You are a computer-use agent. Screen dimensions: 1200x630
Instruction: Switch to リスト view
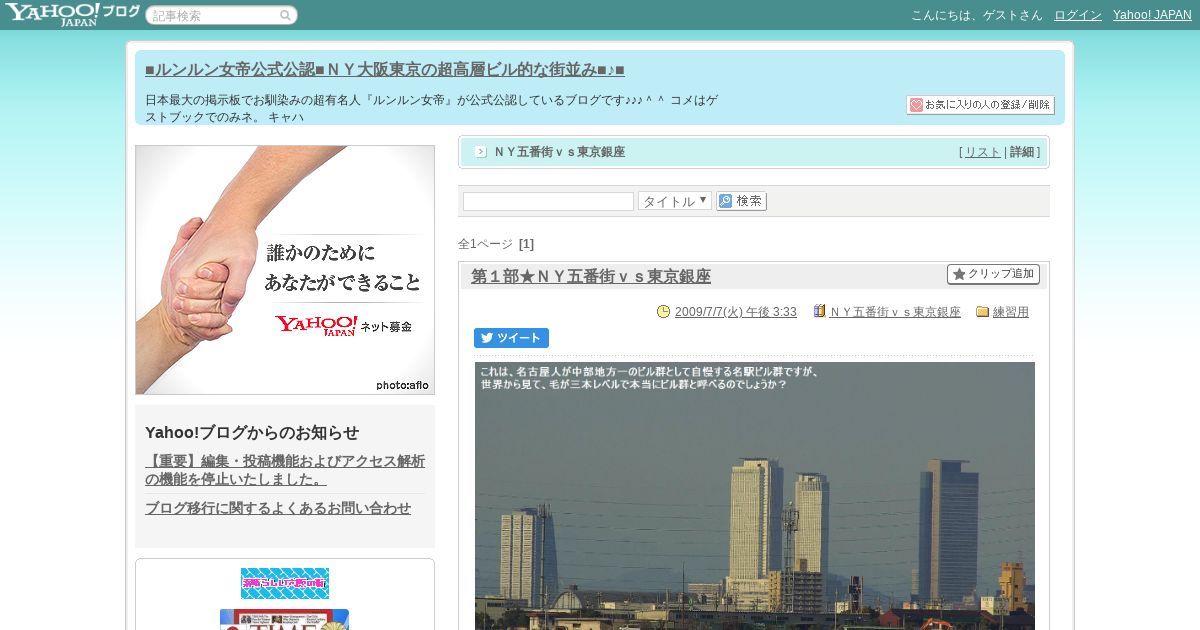982,152
